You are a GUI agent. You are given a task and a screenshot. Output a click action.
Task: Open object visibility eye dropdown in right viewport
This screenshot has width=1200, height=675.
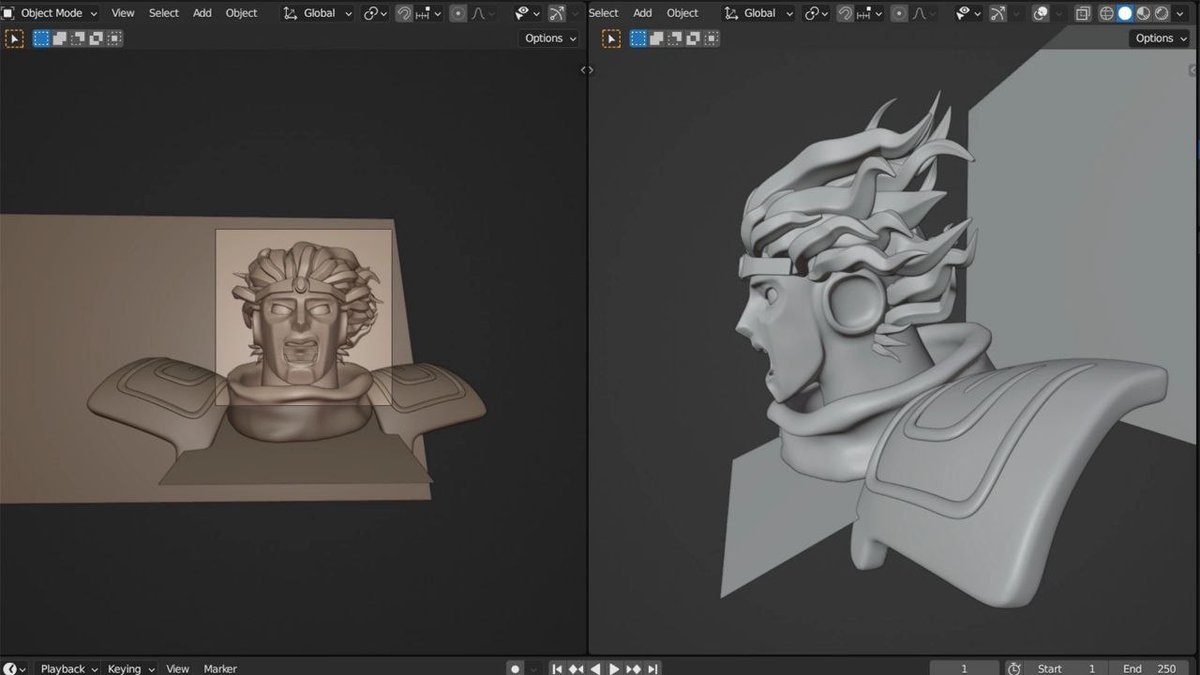coord(968,13)
